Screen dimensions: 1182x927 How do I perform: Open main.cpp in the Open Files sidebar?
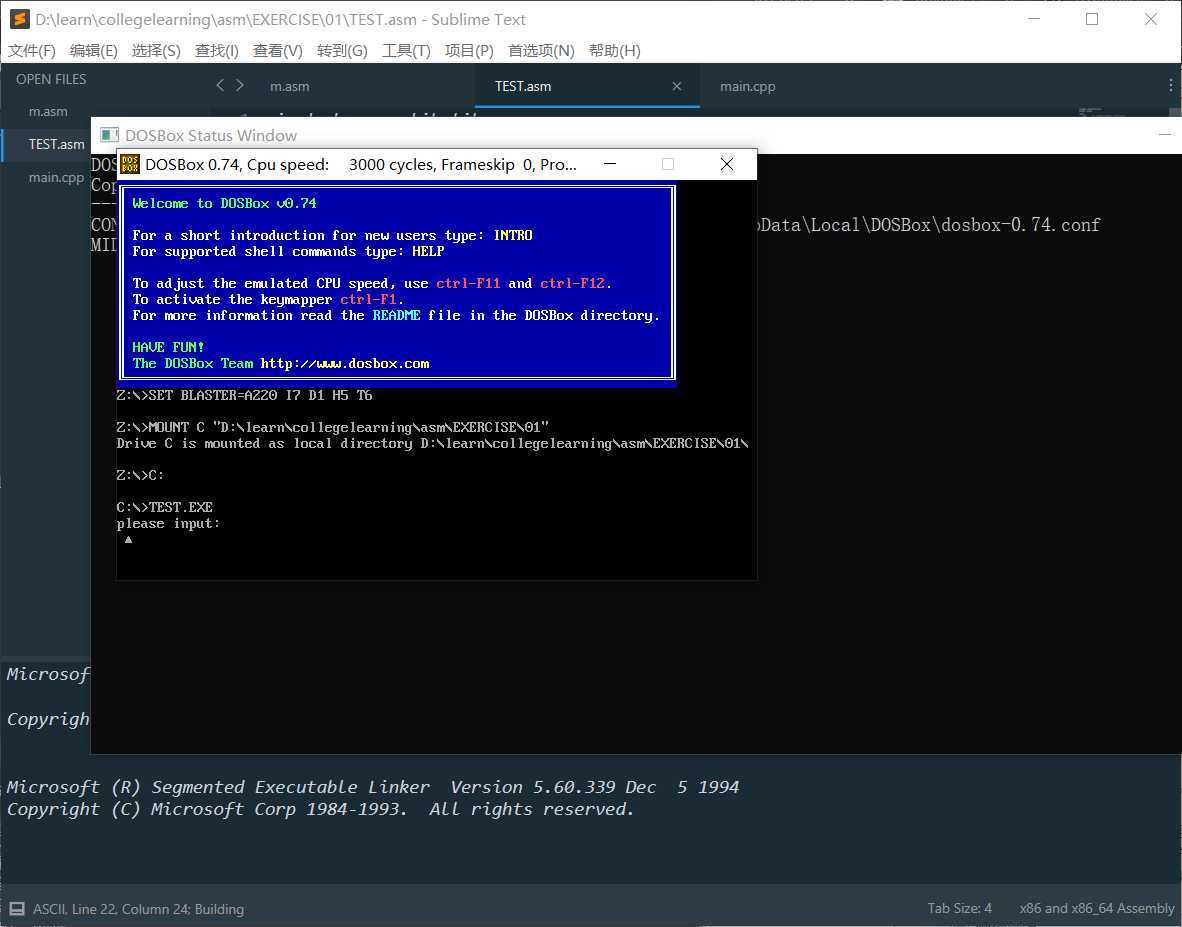click(x=57, y=177)
